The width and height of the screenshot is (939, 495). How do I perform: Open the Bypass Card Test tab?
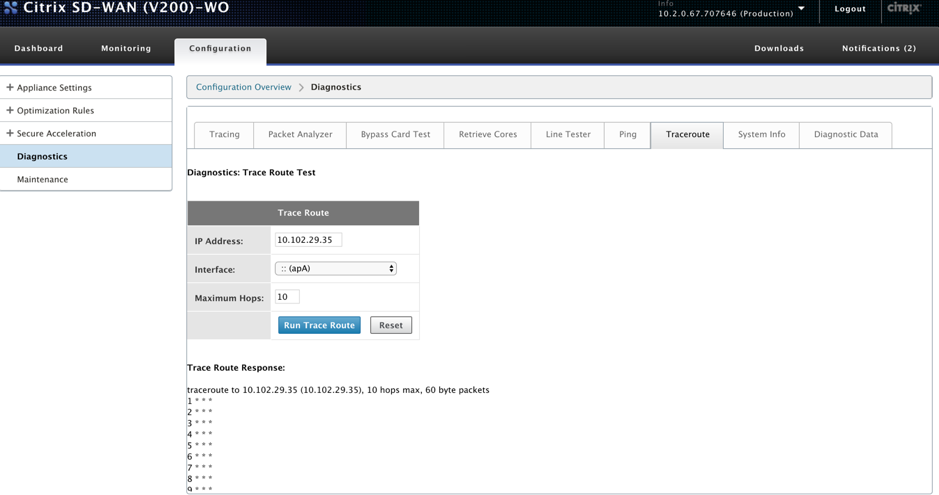[x=395, y=135]
